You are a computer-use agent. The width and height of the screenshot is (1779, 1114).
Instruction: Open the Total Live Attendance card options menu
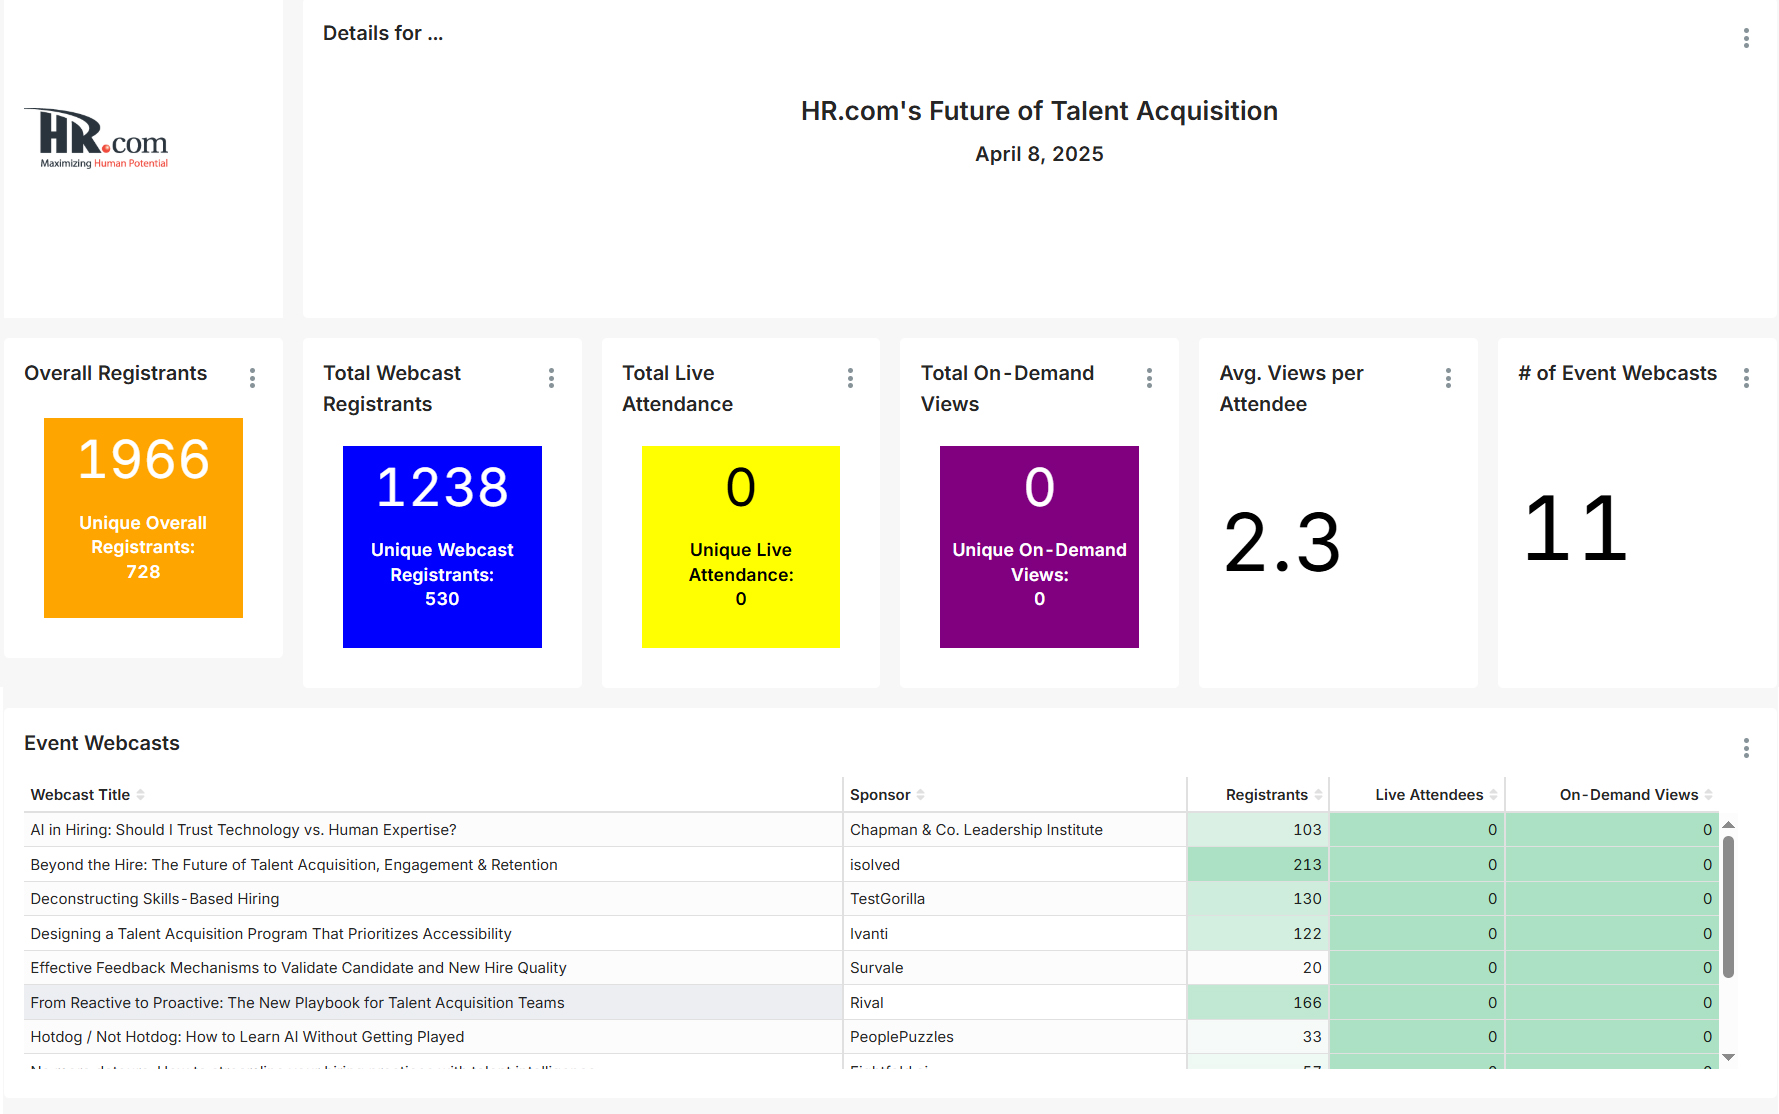click(850, 378)
